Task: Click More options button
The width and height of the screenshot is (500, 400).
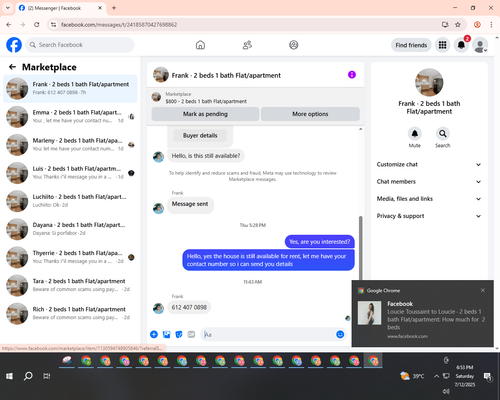Action: pyautogui.click(x=310, y=114)
